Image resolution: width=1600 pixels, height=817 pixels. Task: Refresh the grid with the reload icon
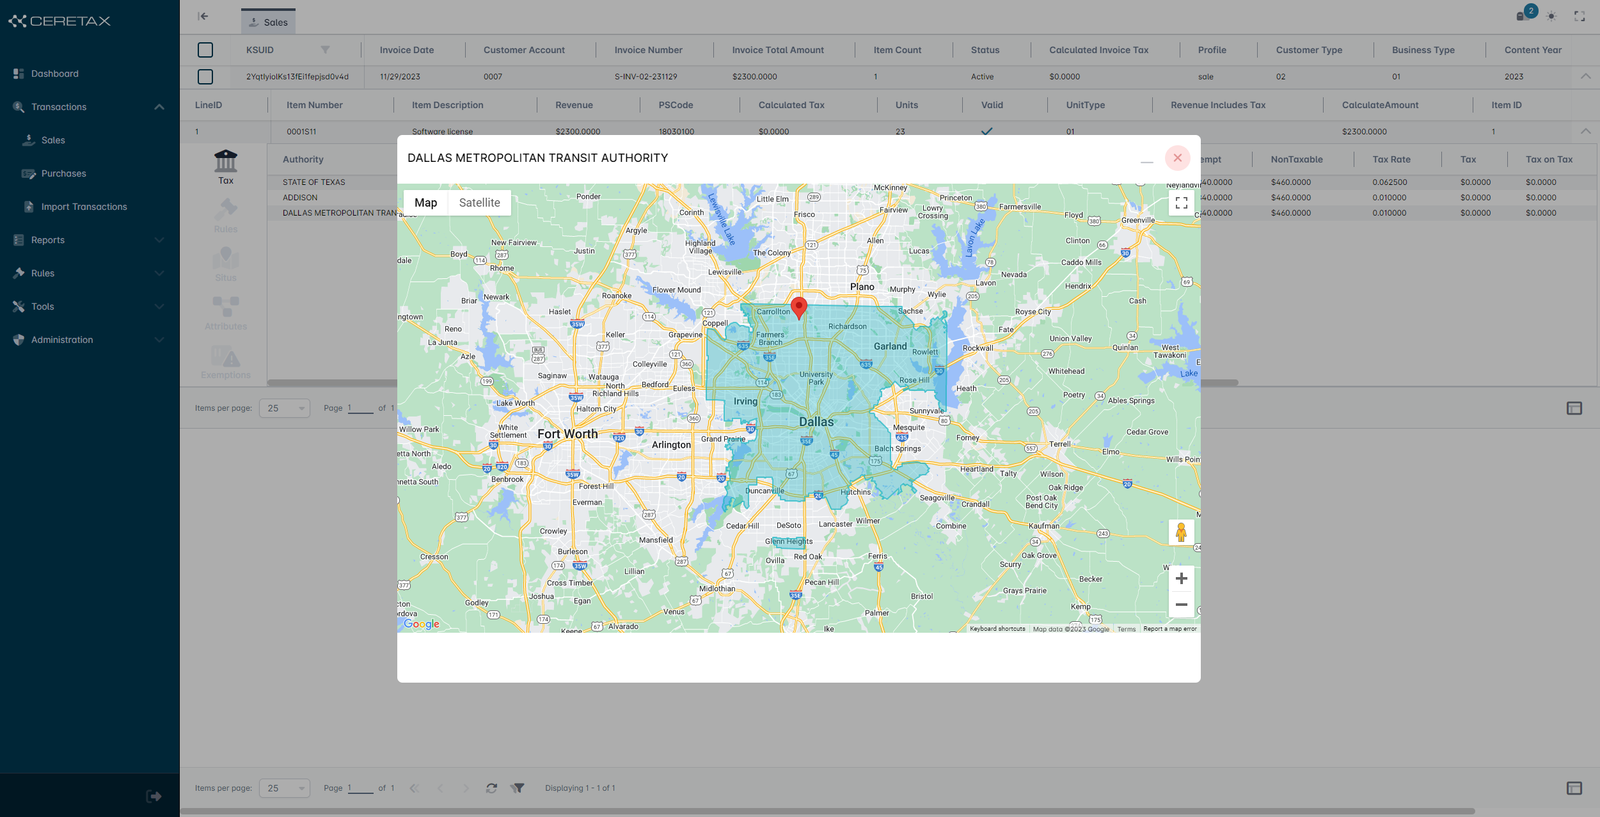pos(491,788)
